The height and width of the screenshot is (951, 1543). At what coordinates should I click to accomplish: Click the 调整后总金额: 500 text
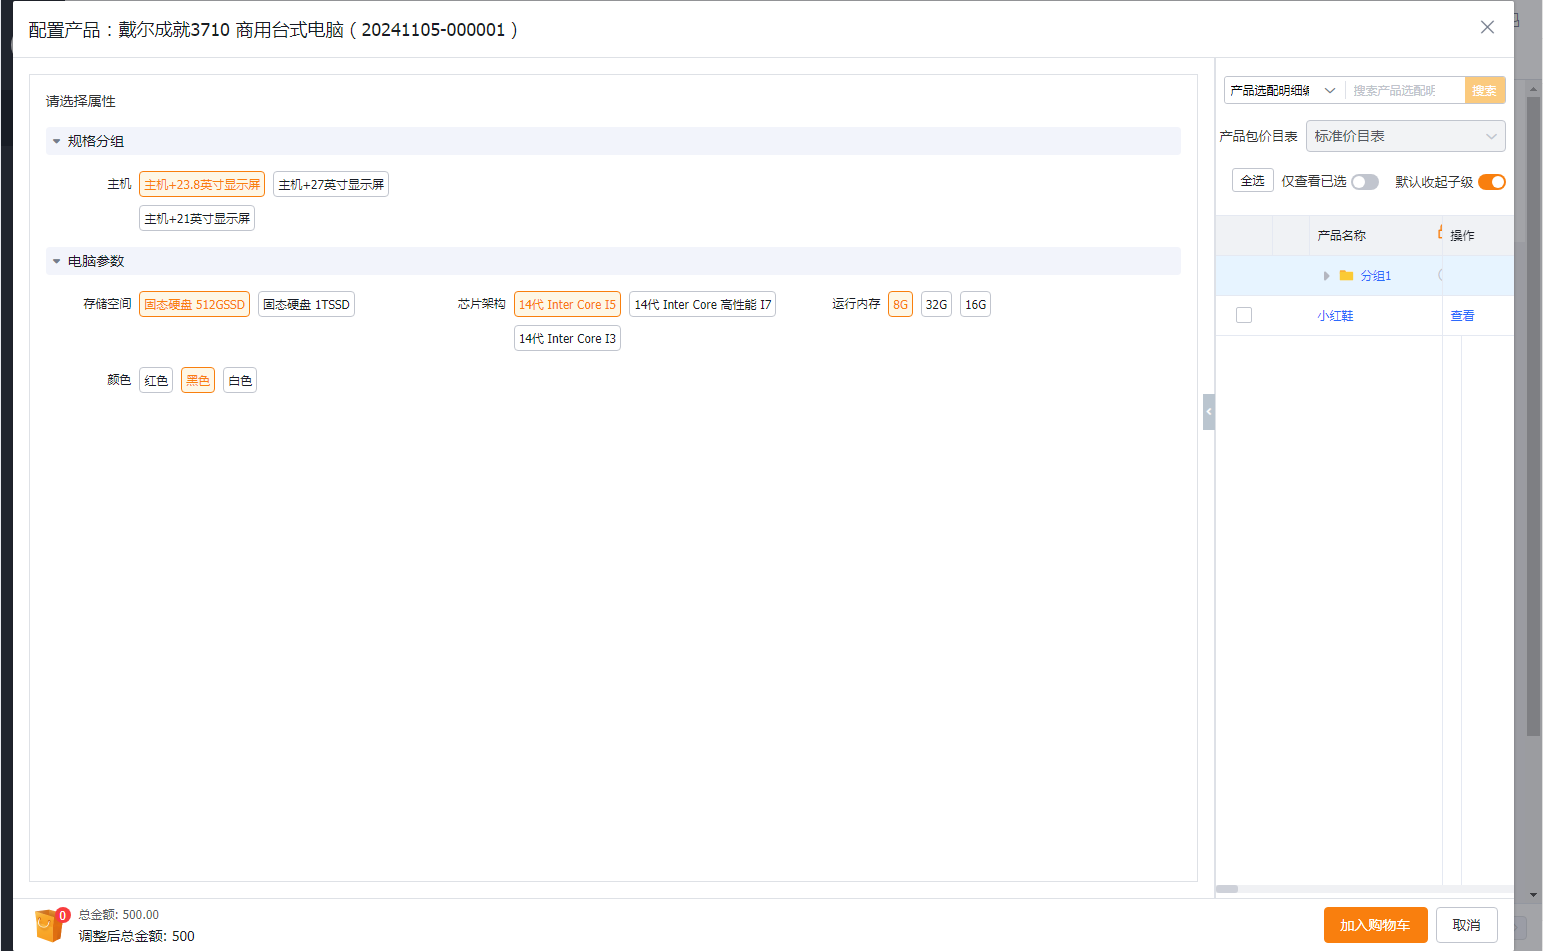coord(137,937)
